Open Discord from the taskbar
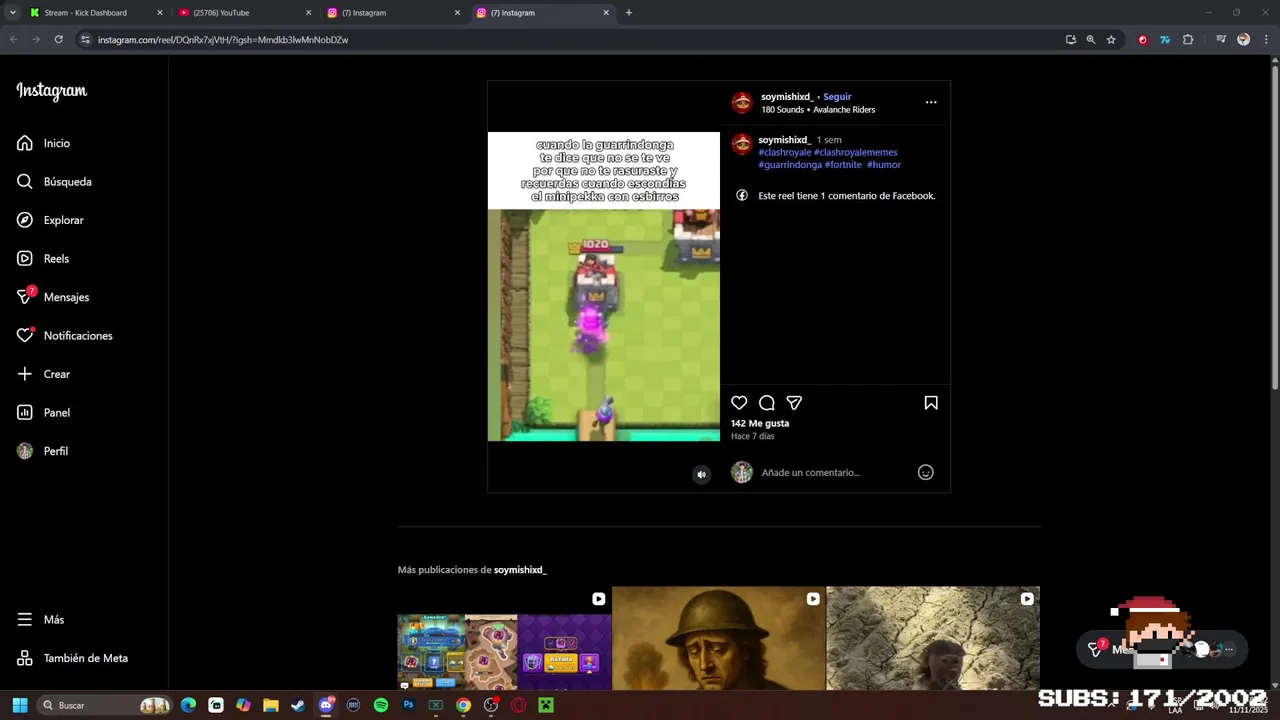Screen dimensions: 1280x720 coord(326,705)
